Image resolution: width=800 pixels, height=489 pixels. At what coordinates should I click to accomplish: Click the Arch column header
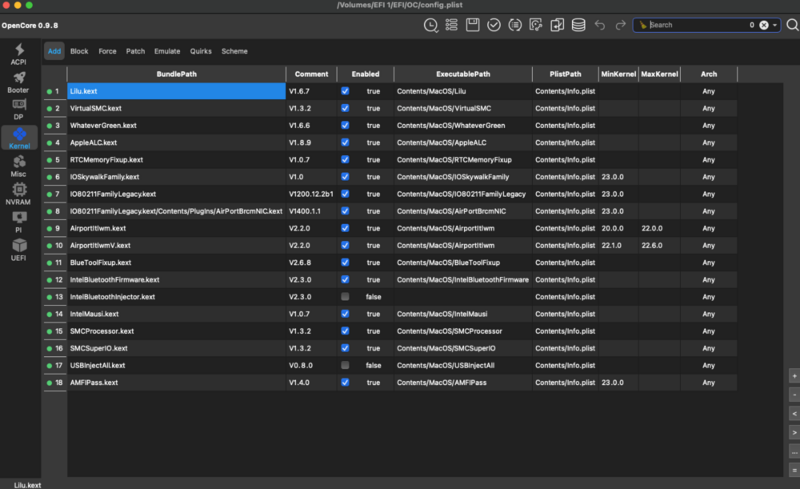tap(709, 74)
